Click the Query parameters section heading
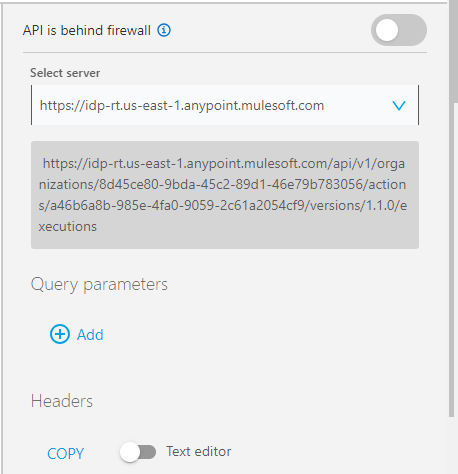The height and width of the screenshot is (474, 458). [x=99, y=285]
